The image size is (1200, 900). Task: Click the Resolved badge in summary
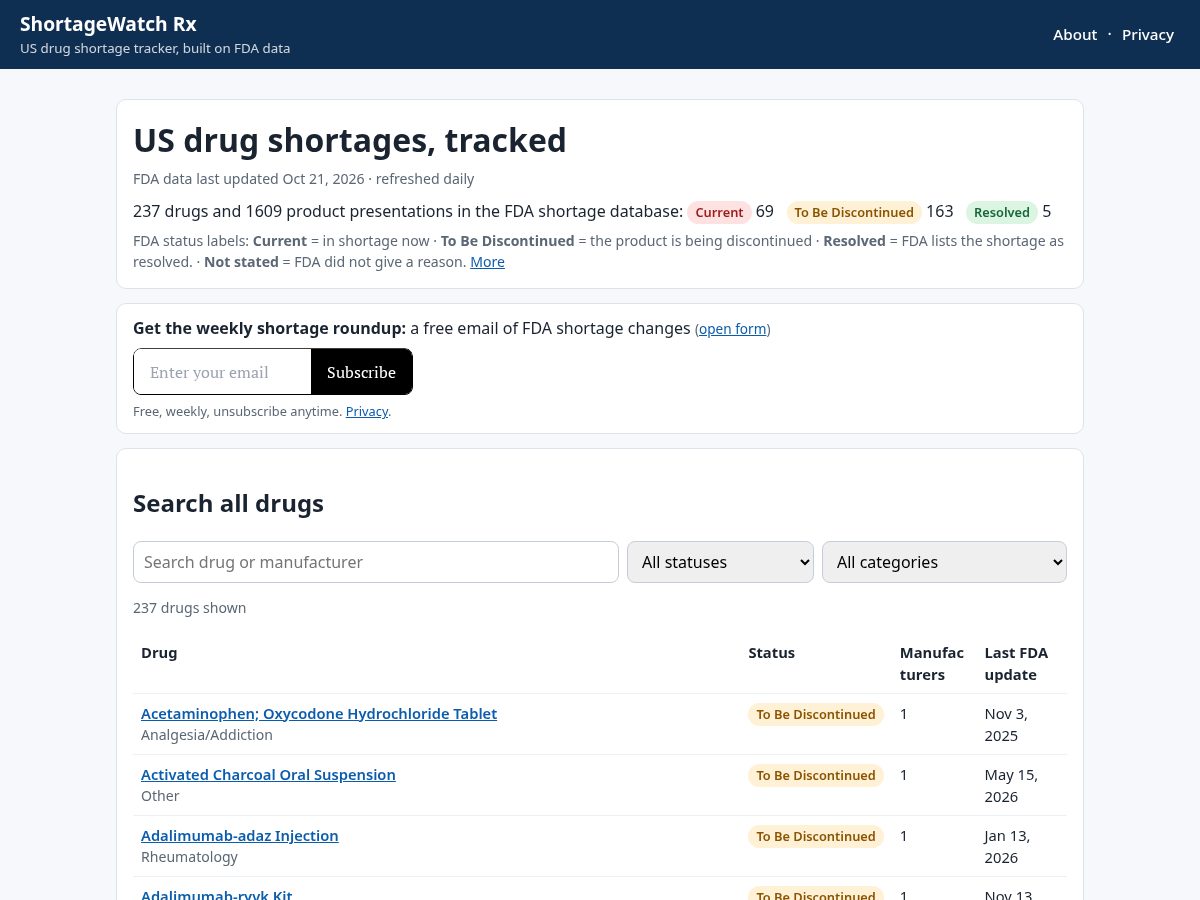(x=1001, y=212)
